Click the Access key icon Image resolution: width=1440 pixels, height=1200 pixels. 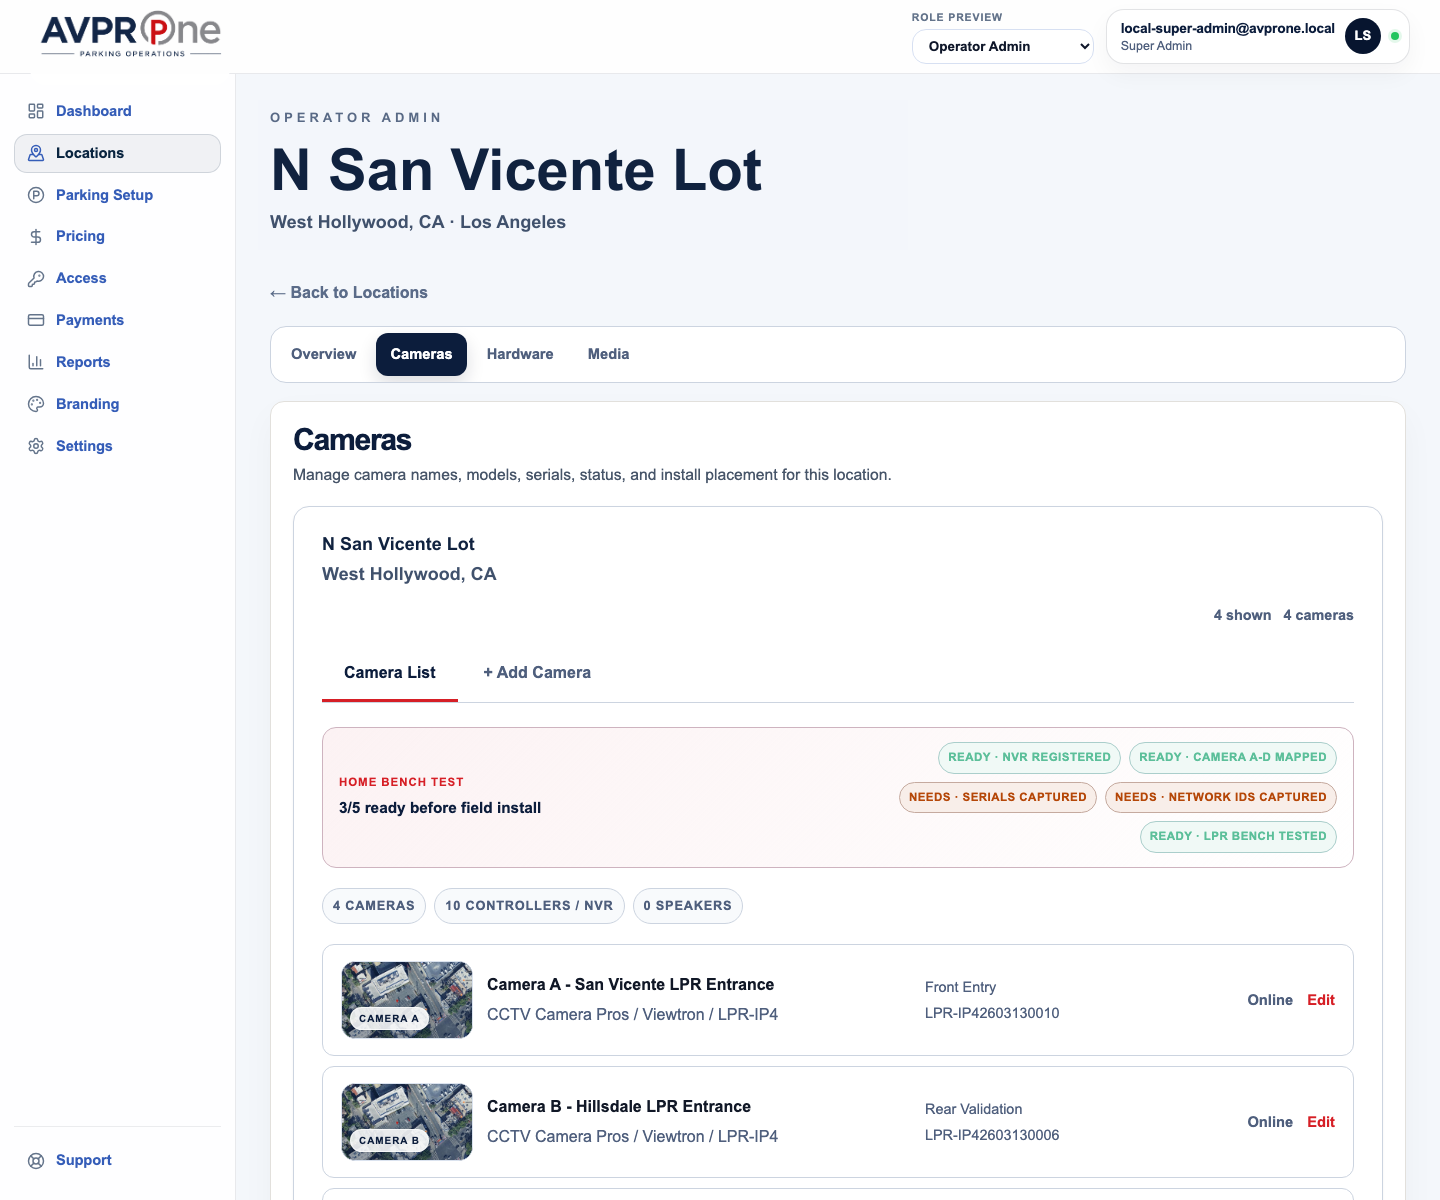click(x=36, y=279)
